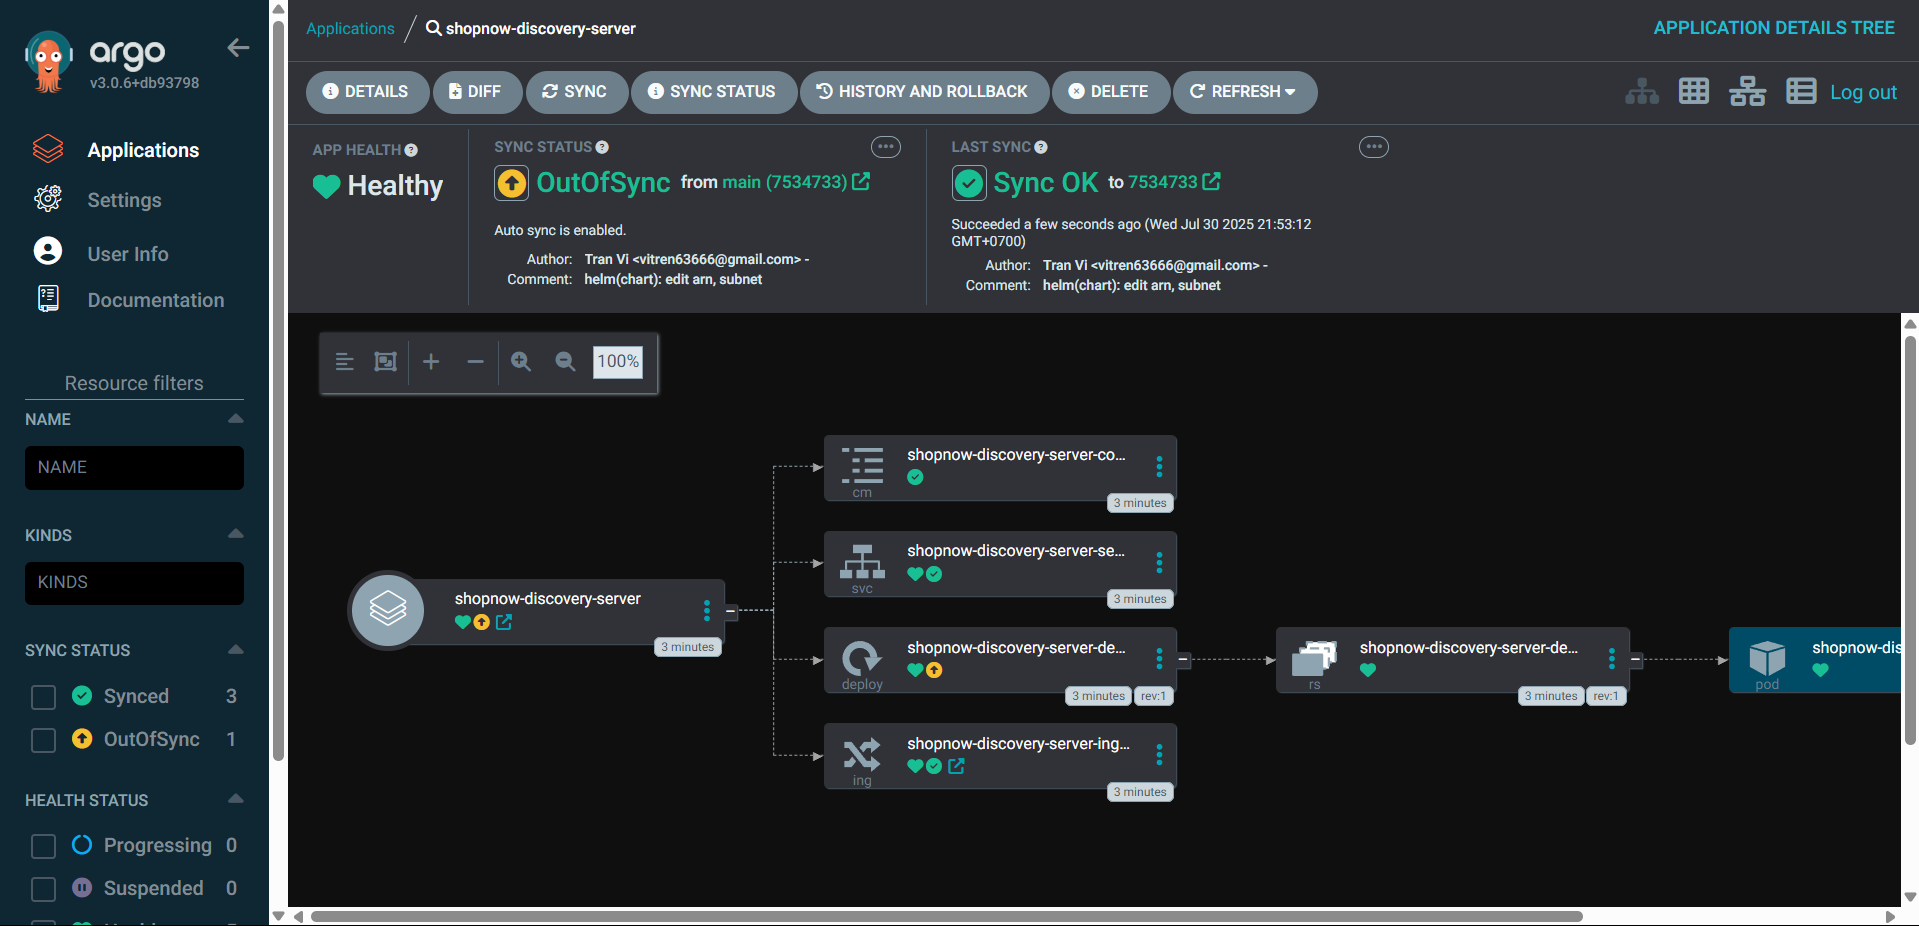
Task: Check the Synced filter checkbox
Action: 43,697
